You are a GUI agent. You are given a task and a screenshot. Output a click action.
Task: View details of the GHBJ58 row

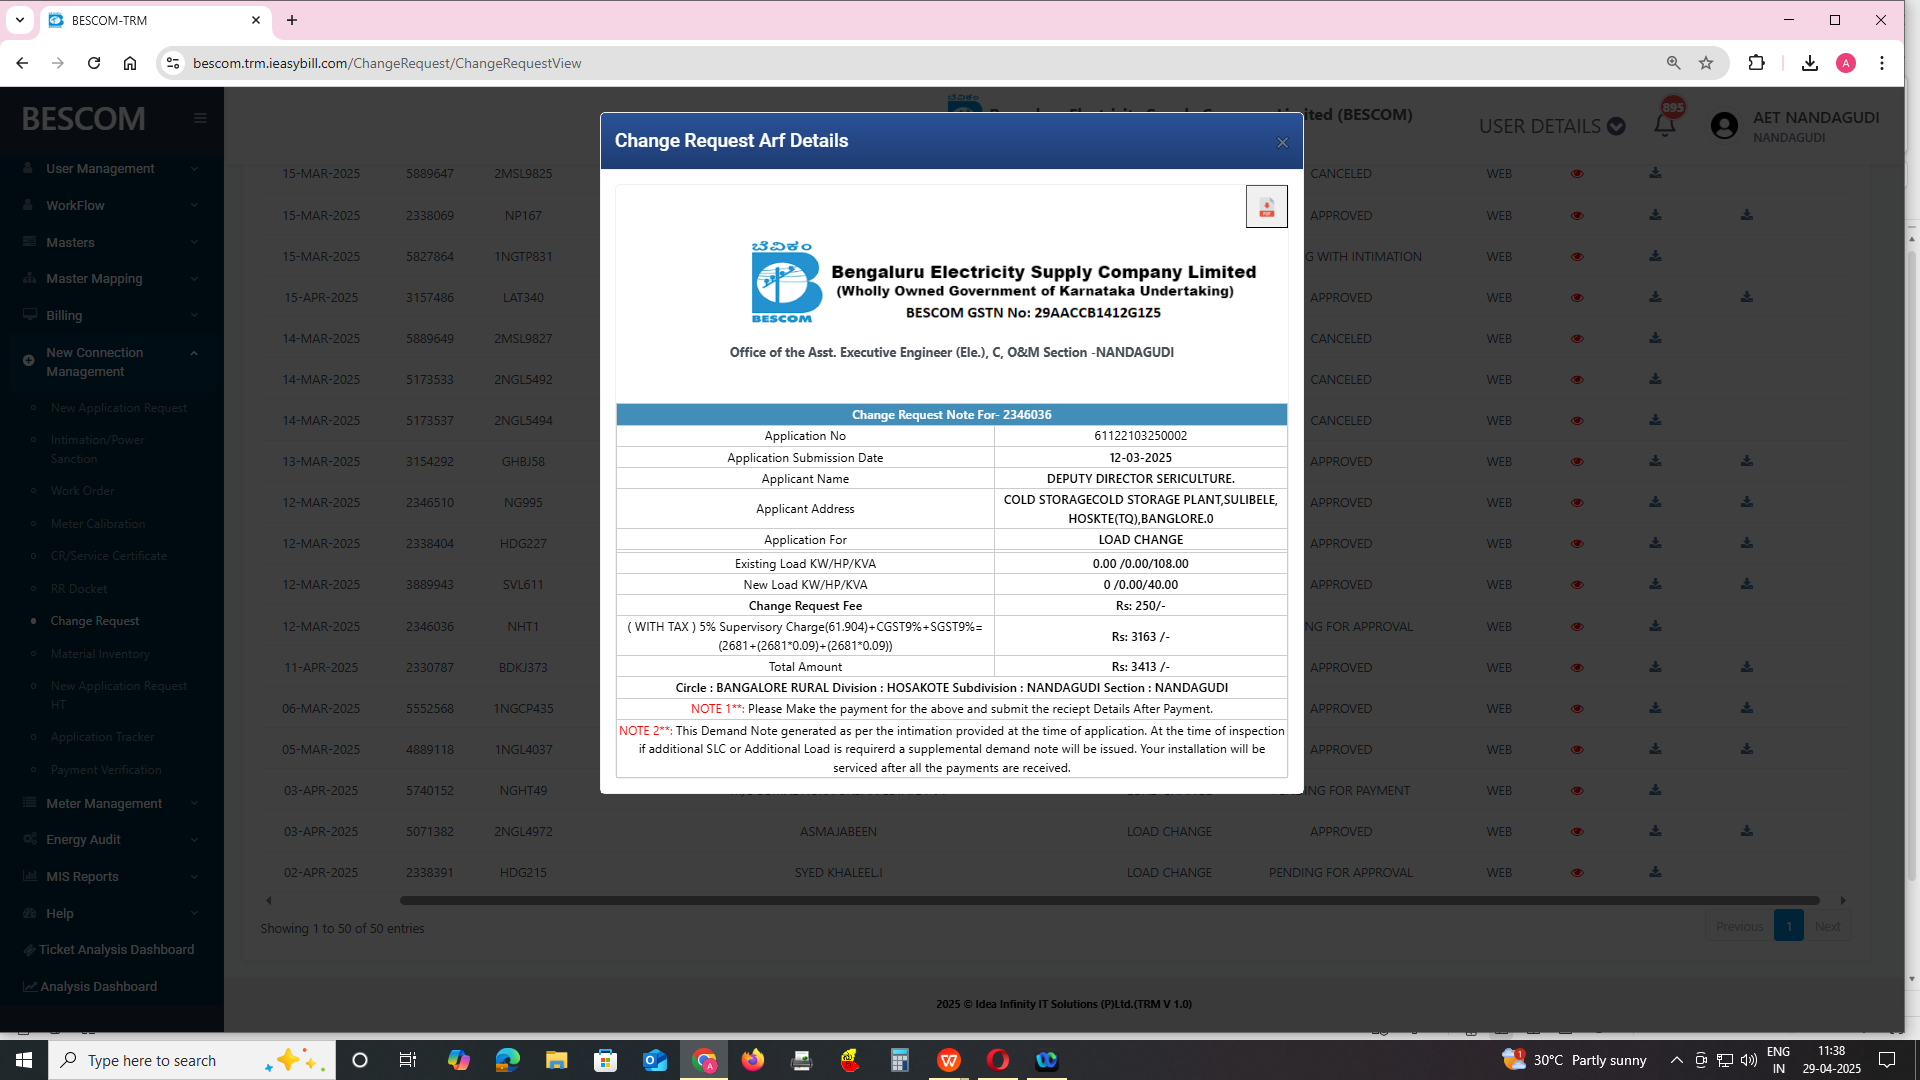[x=1577, y=462]
